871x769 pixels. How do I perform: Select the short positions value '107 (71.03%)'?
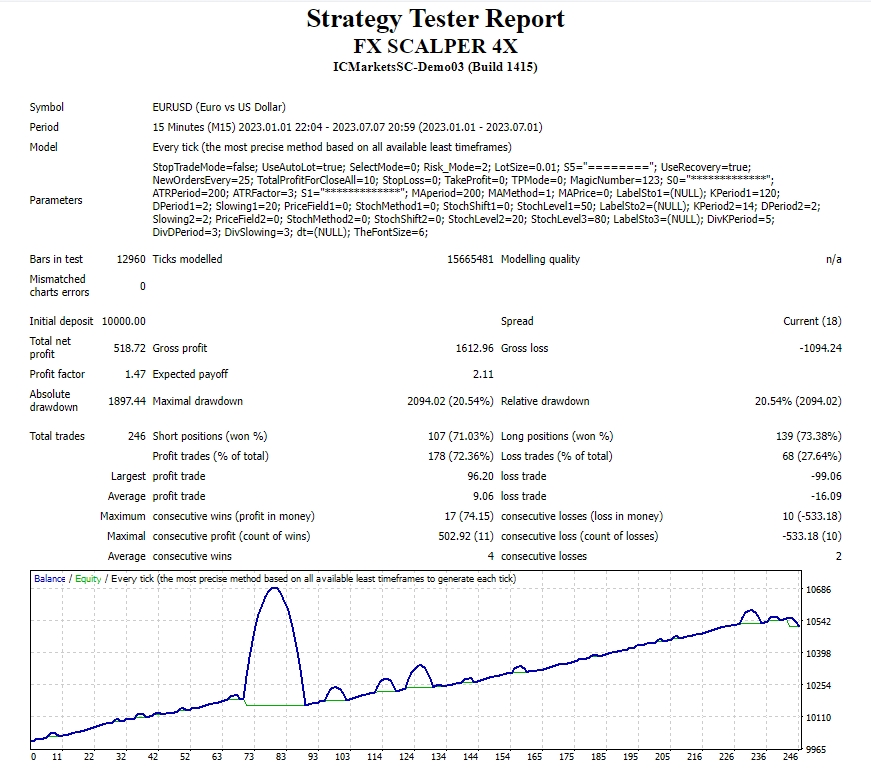460,436
